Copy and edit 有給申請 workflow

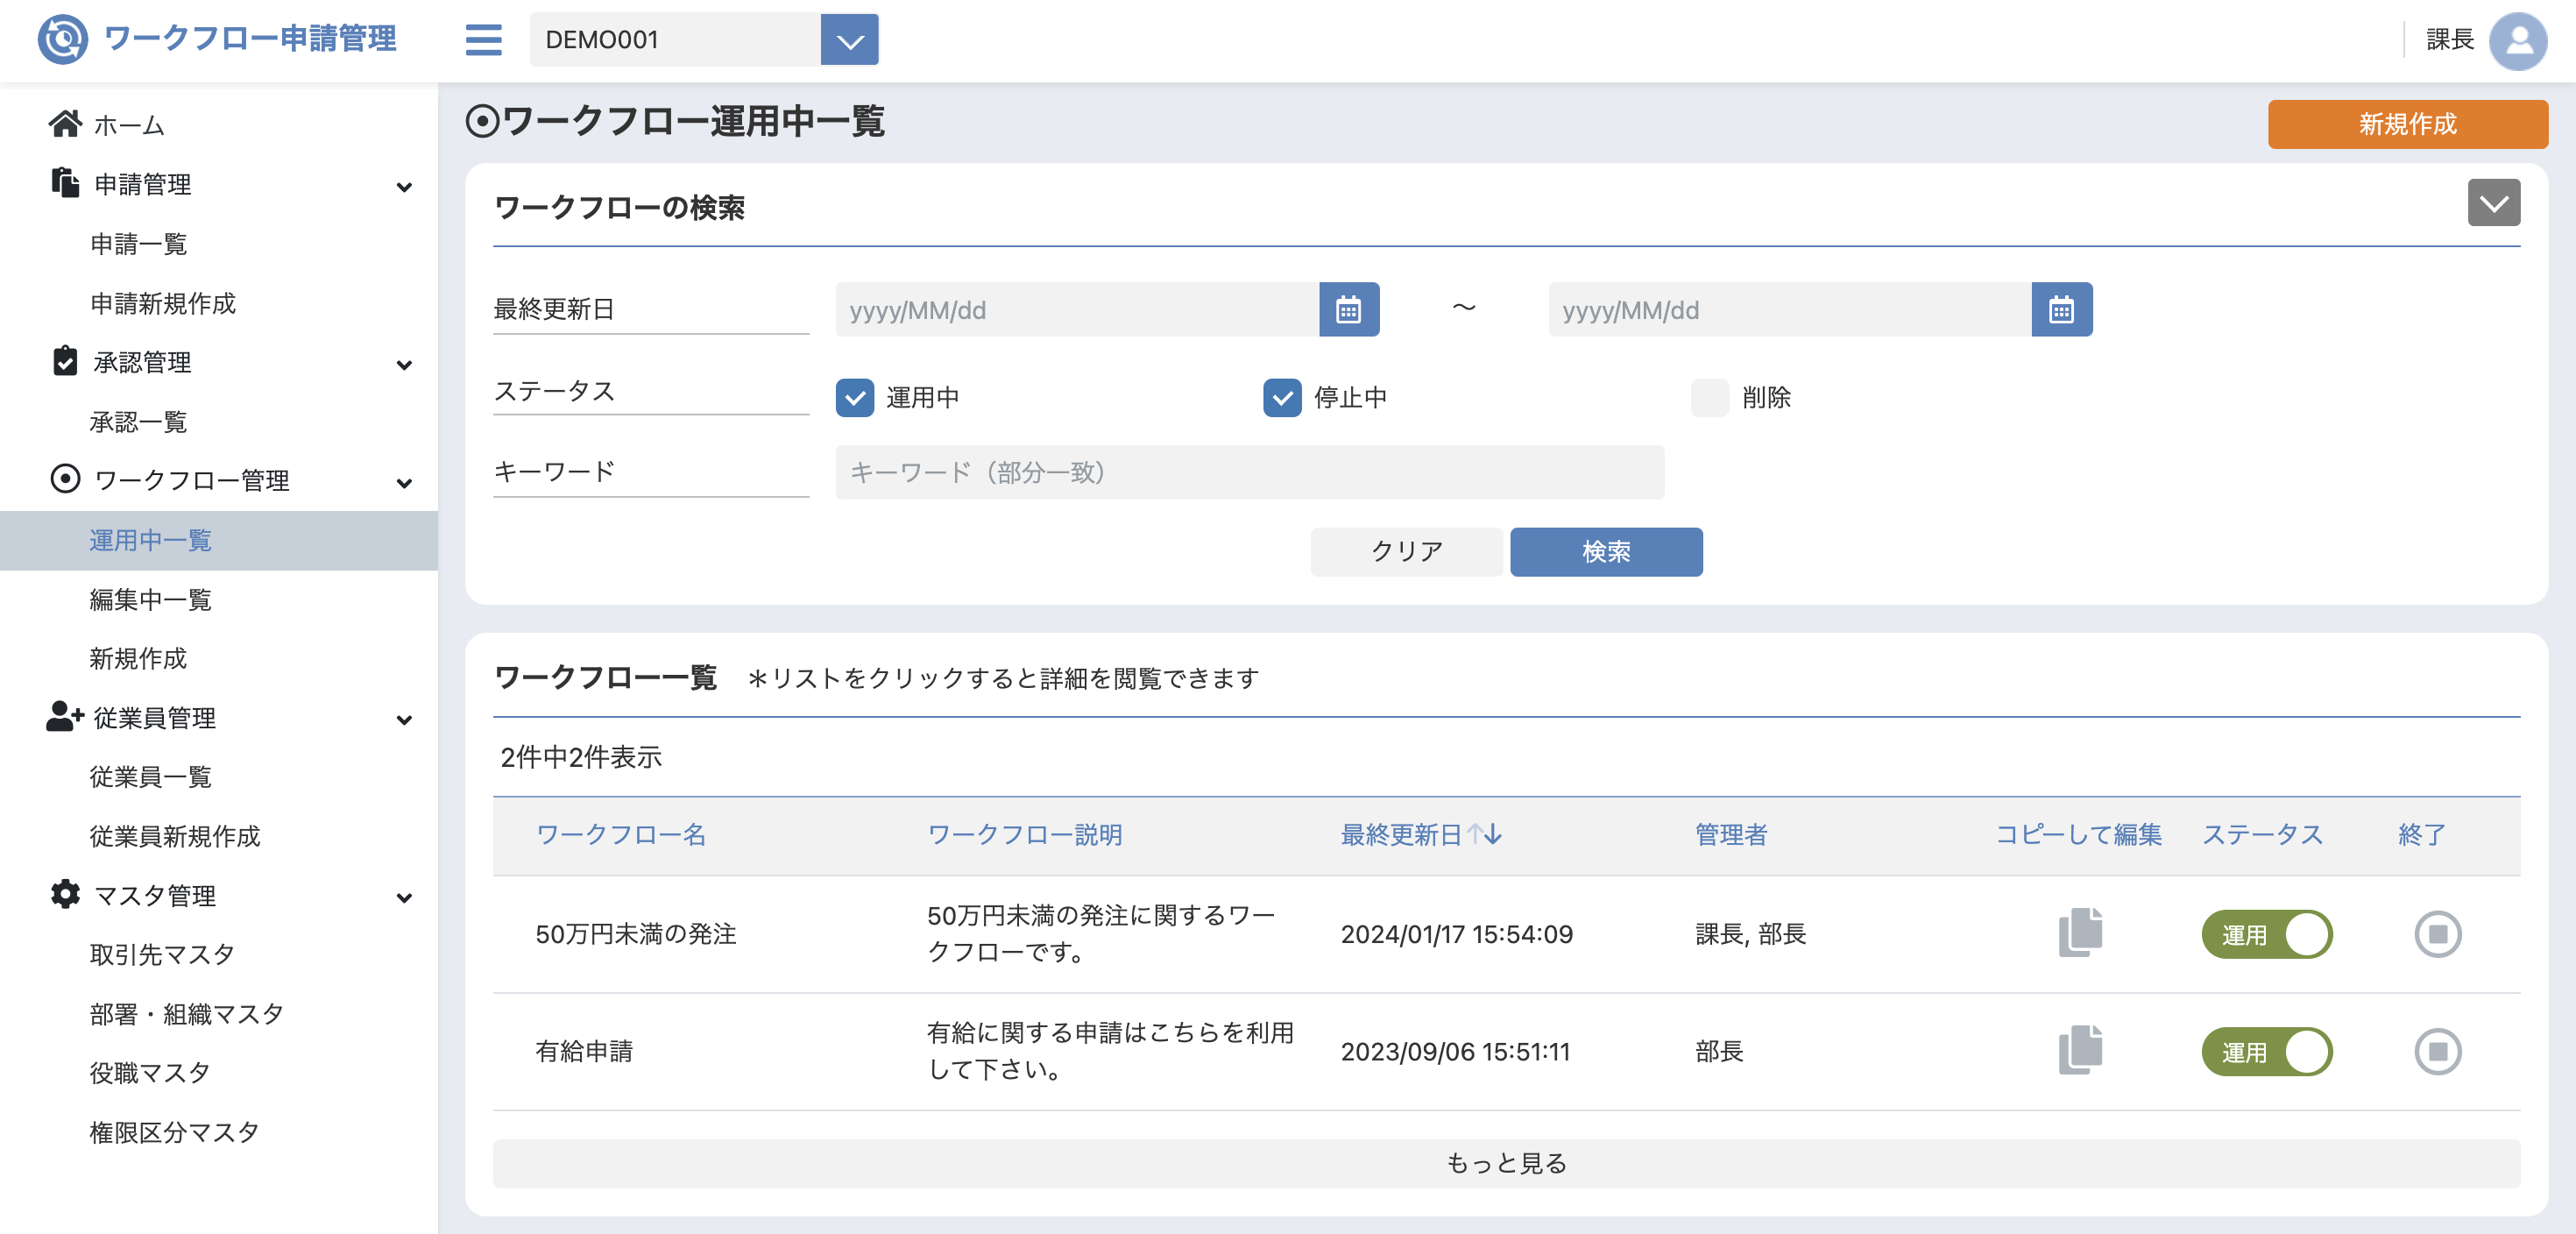coord(2080,1050)
